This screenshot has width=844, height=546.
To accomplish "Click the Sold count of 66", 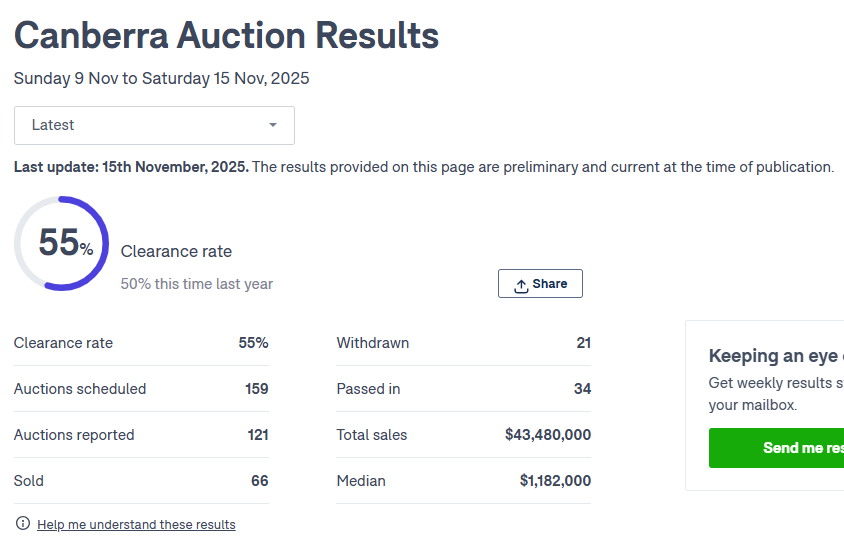I will (x=259, y=481).
